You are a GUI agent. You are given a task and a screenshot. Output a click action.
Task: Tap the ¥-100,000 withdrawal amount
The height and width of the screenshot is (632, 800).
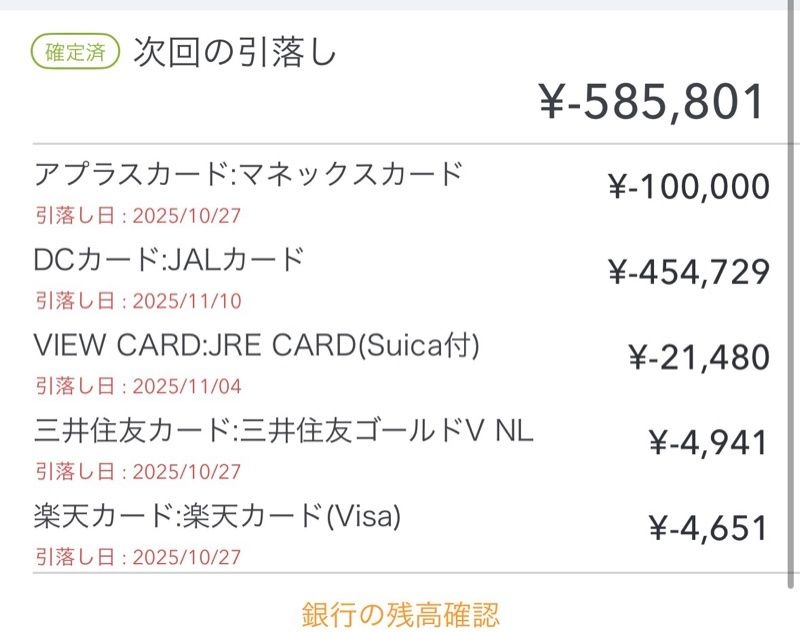689,186
